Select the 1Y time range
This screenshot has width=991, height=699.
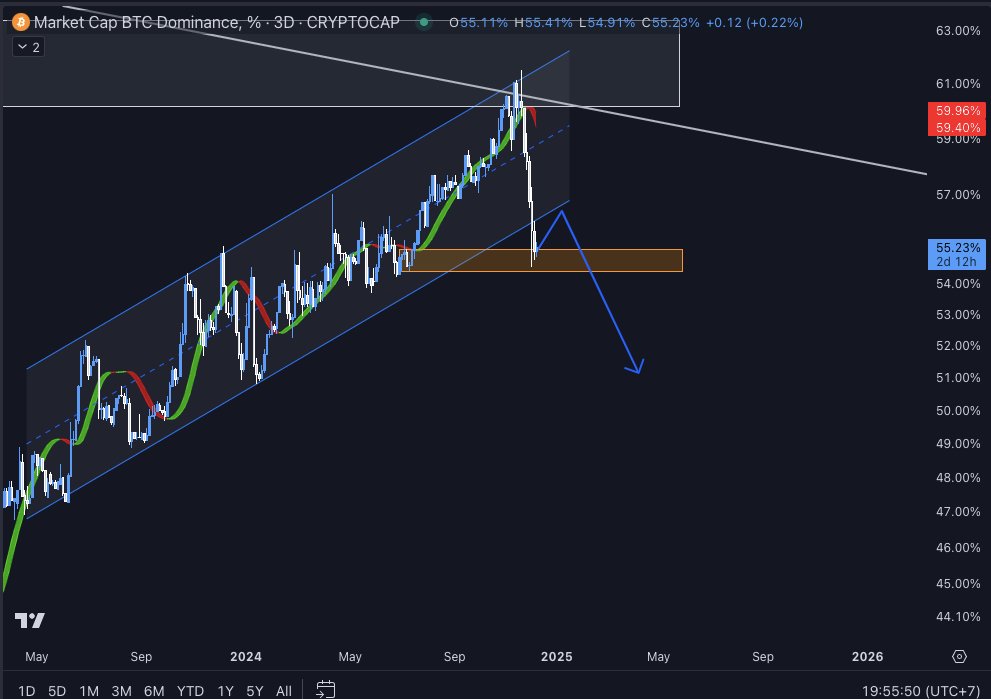coord(226,691)
